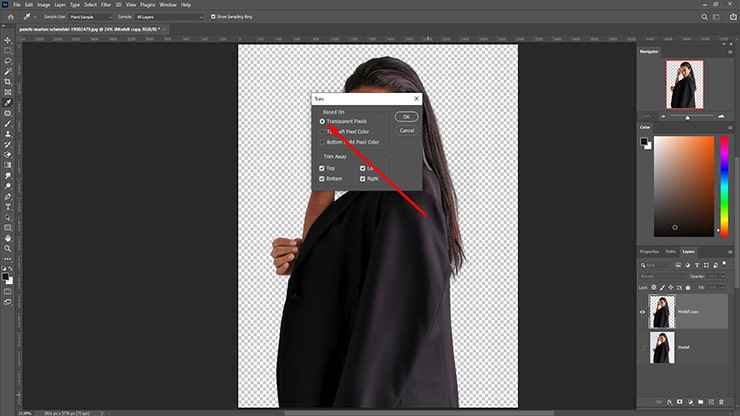Select the Horizontal Type tool
The image size is (740, 416).
click(8, 207)
